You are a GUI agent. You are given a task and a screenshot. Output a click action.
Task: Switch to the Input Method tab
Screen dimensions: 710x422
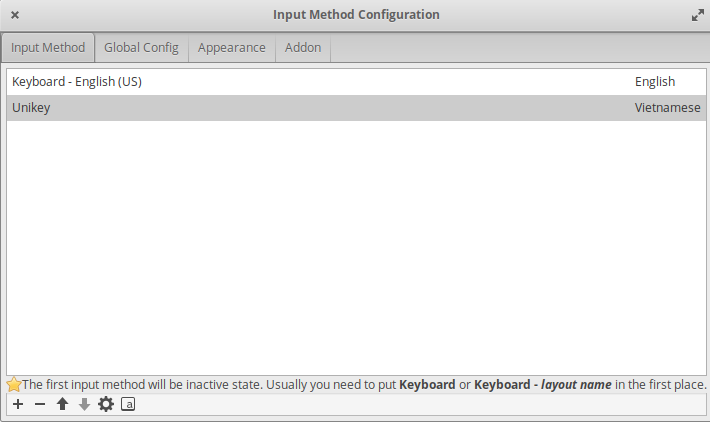tap(48, 48)
